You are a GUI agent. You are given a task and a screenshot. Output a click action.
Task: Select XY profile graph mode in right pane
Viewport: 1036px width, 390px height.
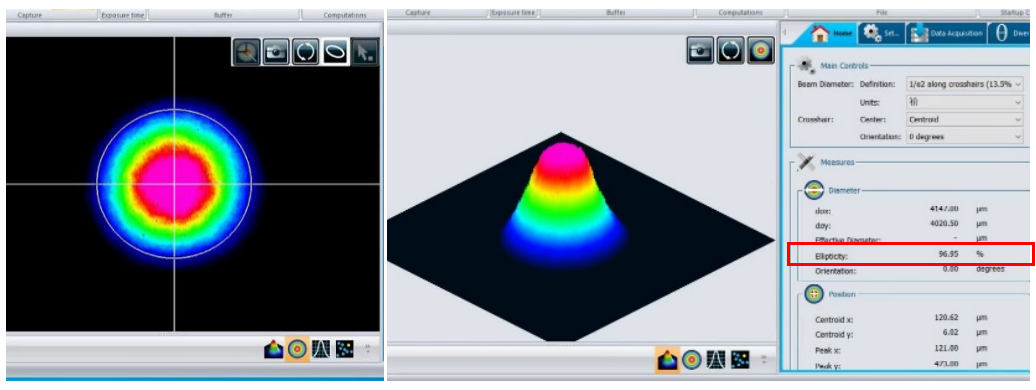[x=716, y=360]
